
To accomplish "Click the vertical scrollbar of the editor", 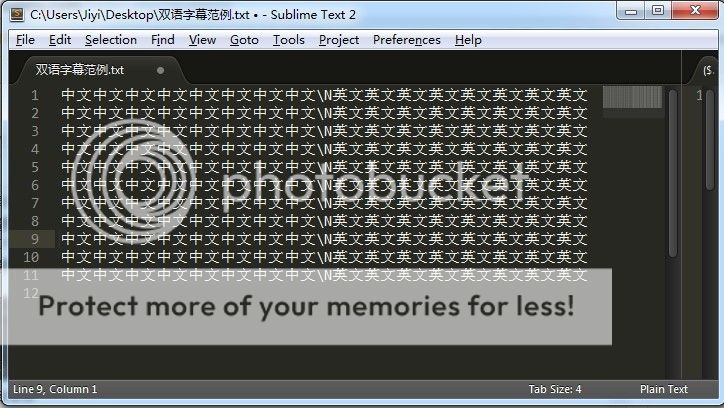I will click(673, 173).
